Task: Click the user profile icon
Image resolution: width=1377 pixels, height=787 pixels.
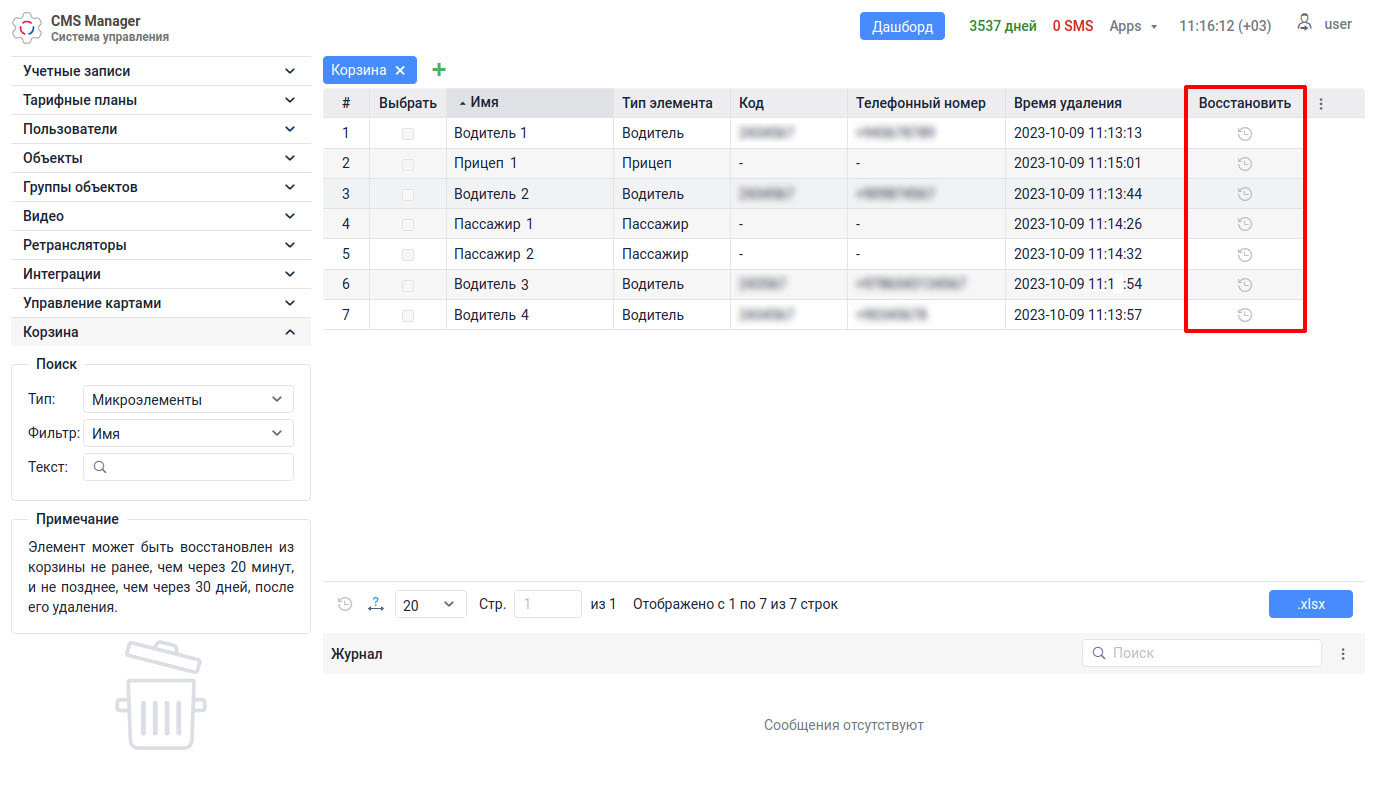Action: point(1304,23)
